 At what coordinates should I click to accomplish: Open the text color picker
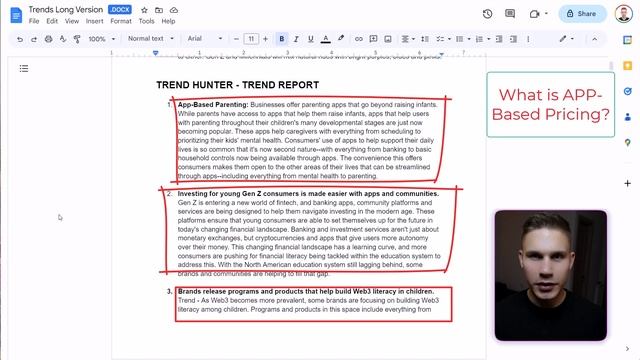coord(325,39)
